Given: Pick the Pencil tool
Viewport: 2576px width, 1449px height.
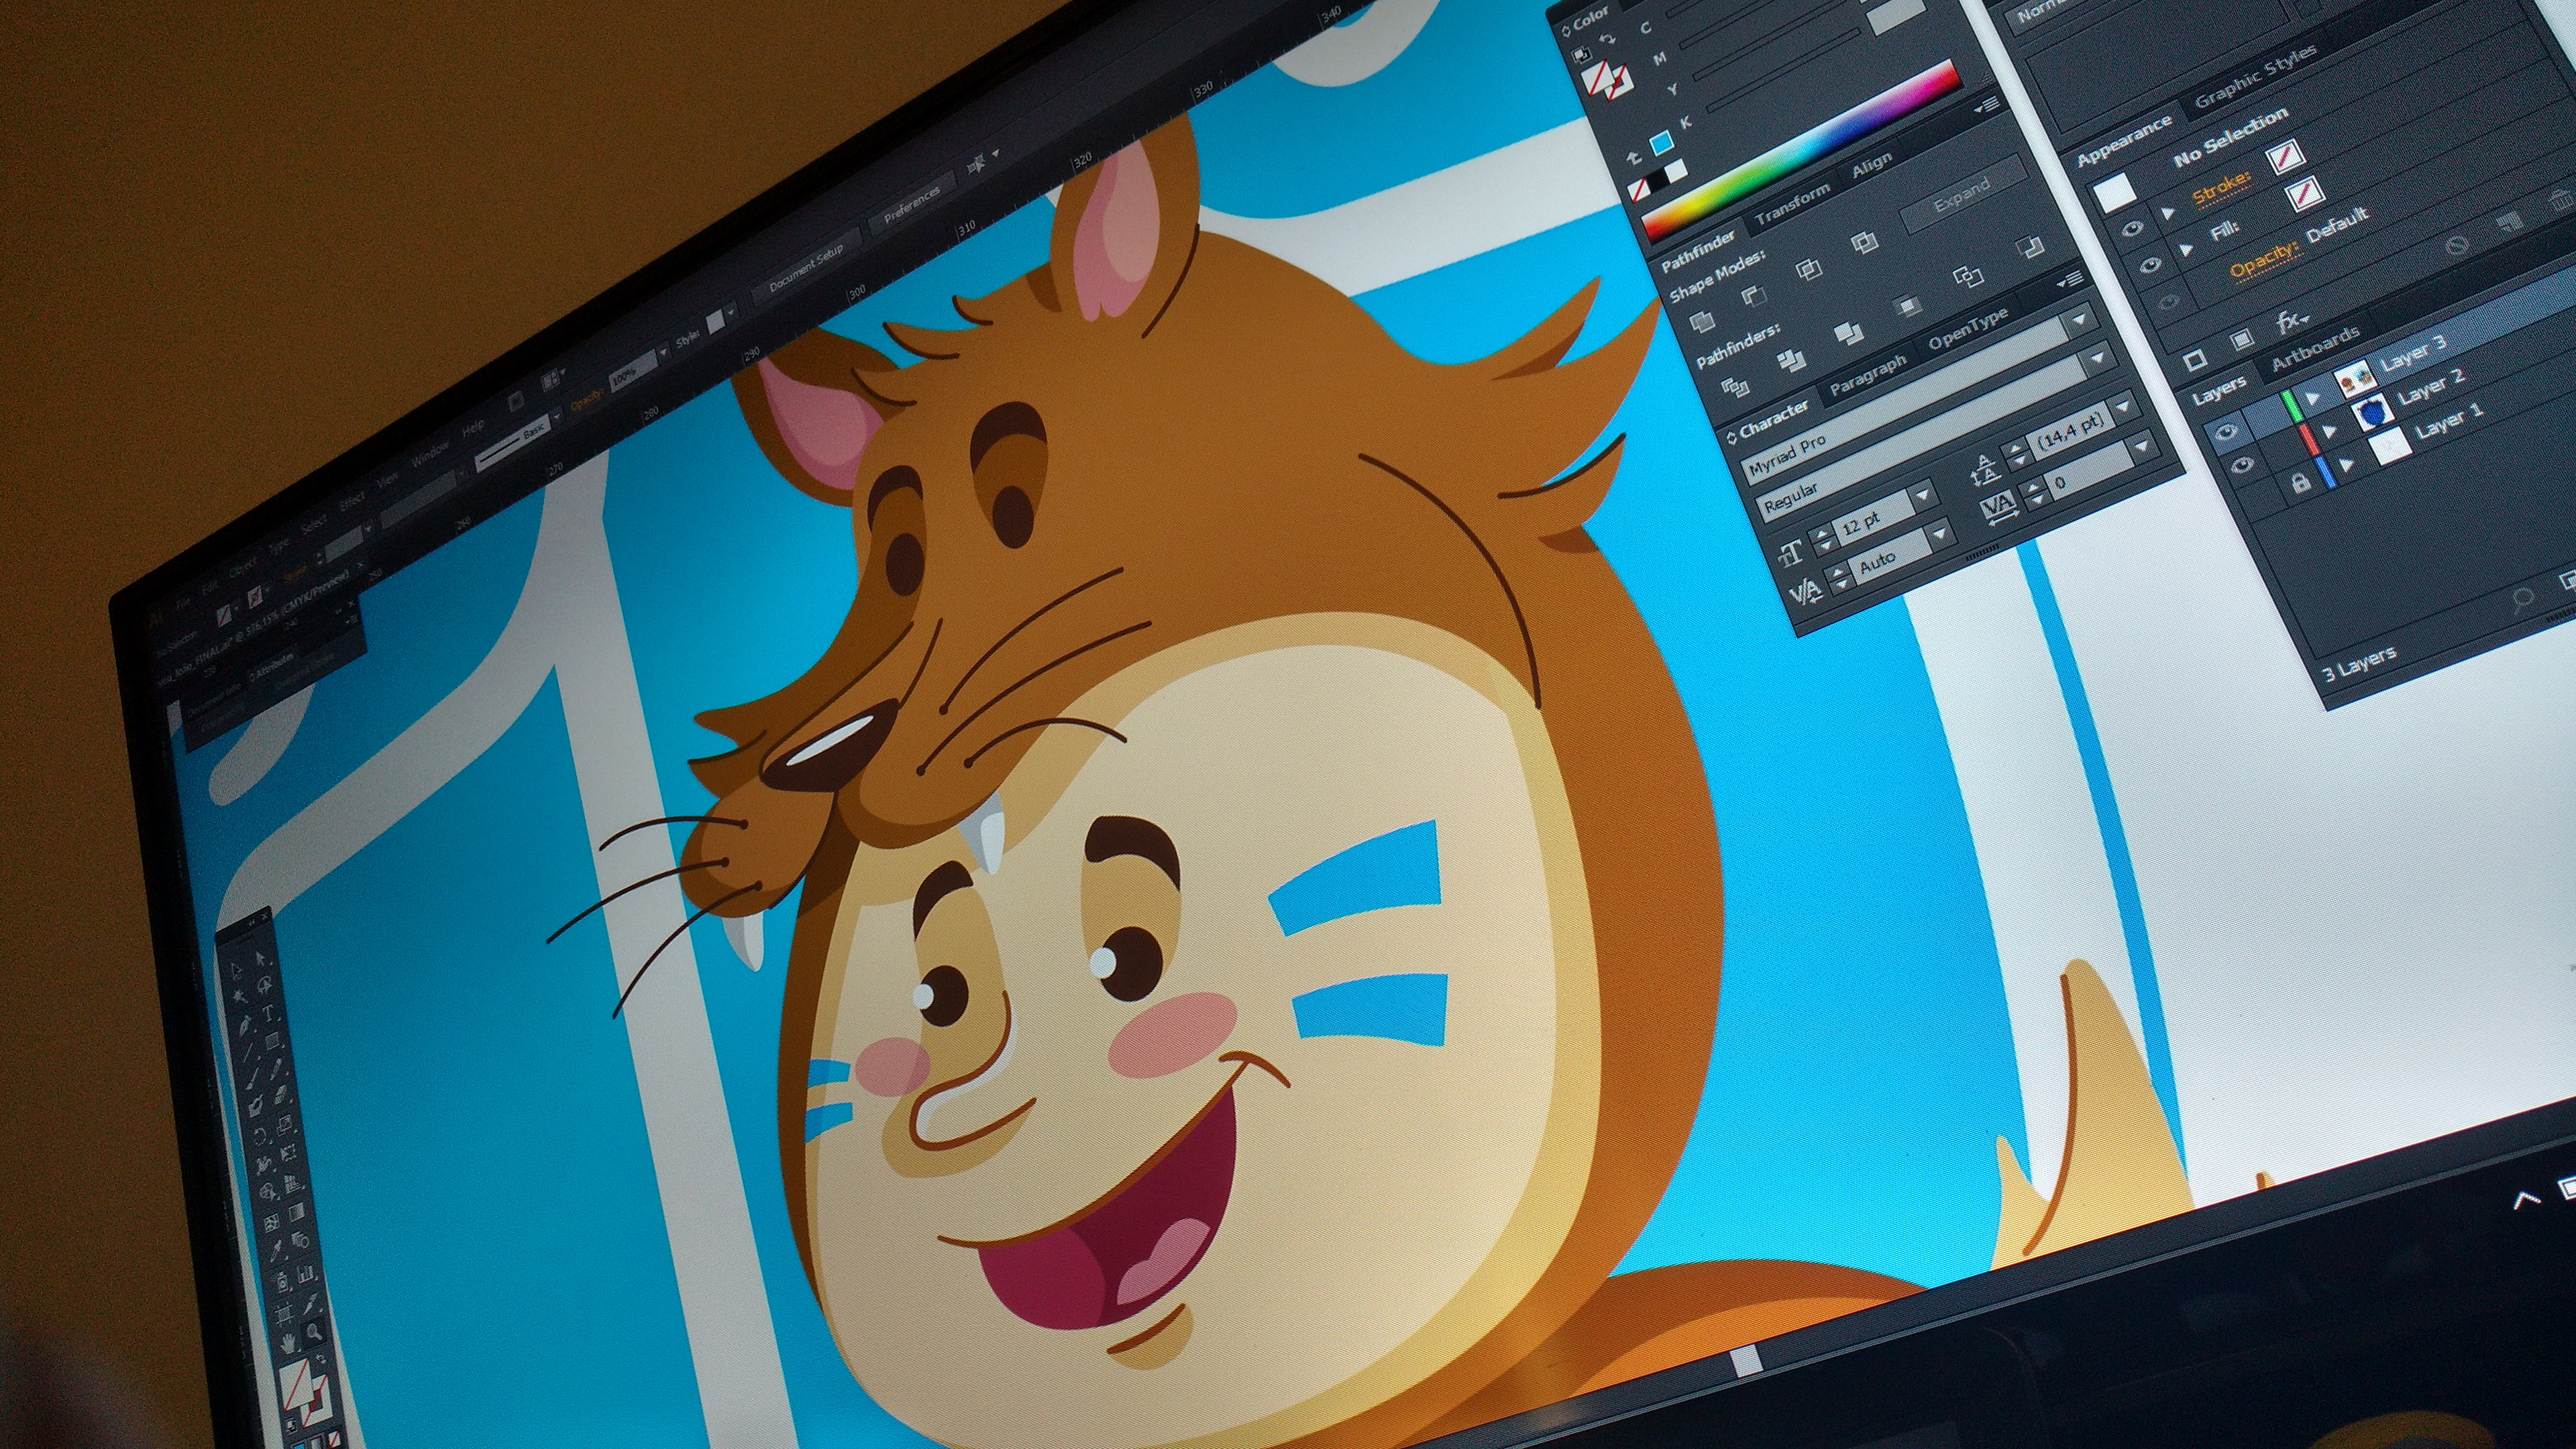Looking at the screenshot, I should 276,1069.
